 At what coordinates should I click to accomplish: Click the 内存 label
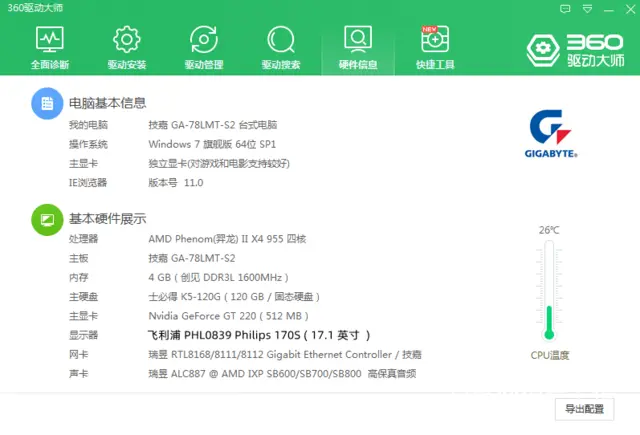(x=79, y=277)
